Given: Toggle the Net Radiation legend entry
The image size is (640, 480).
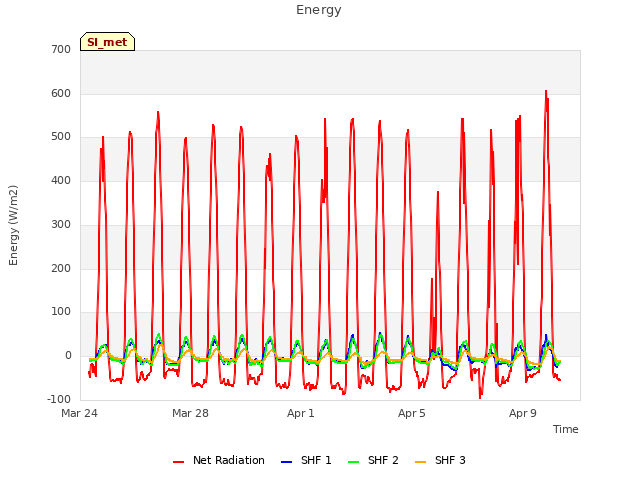Looking at the screenshot, I should click(219, 461).
